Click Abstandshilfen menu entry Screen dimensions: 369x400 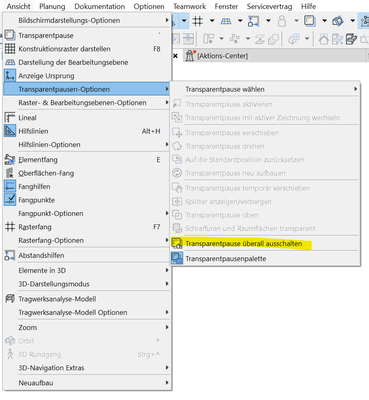[x=87, y=255]
